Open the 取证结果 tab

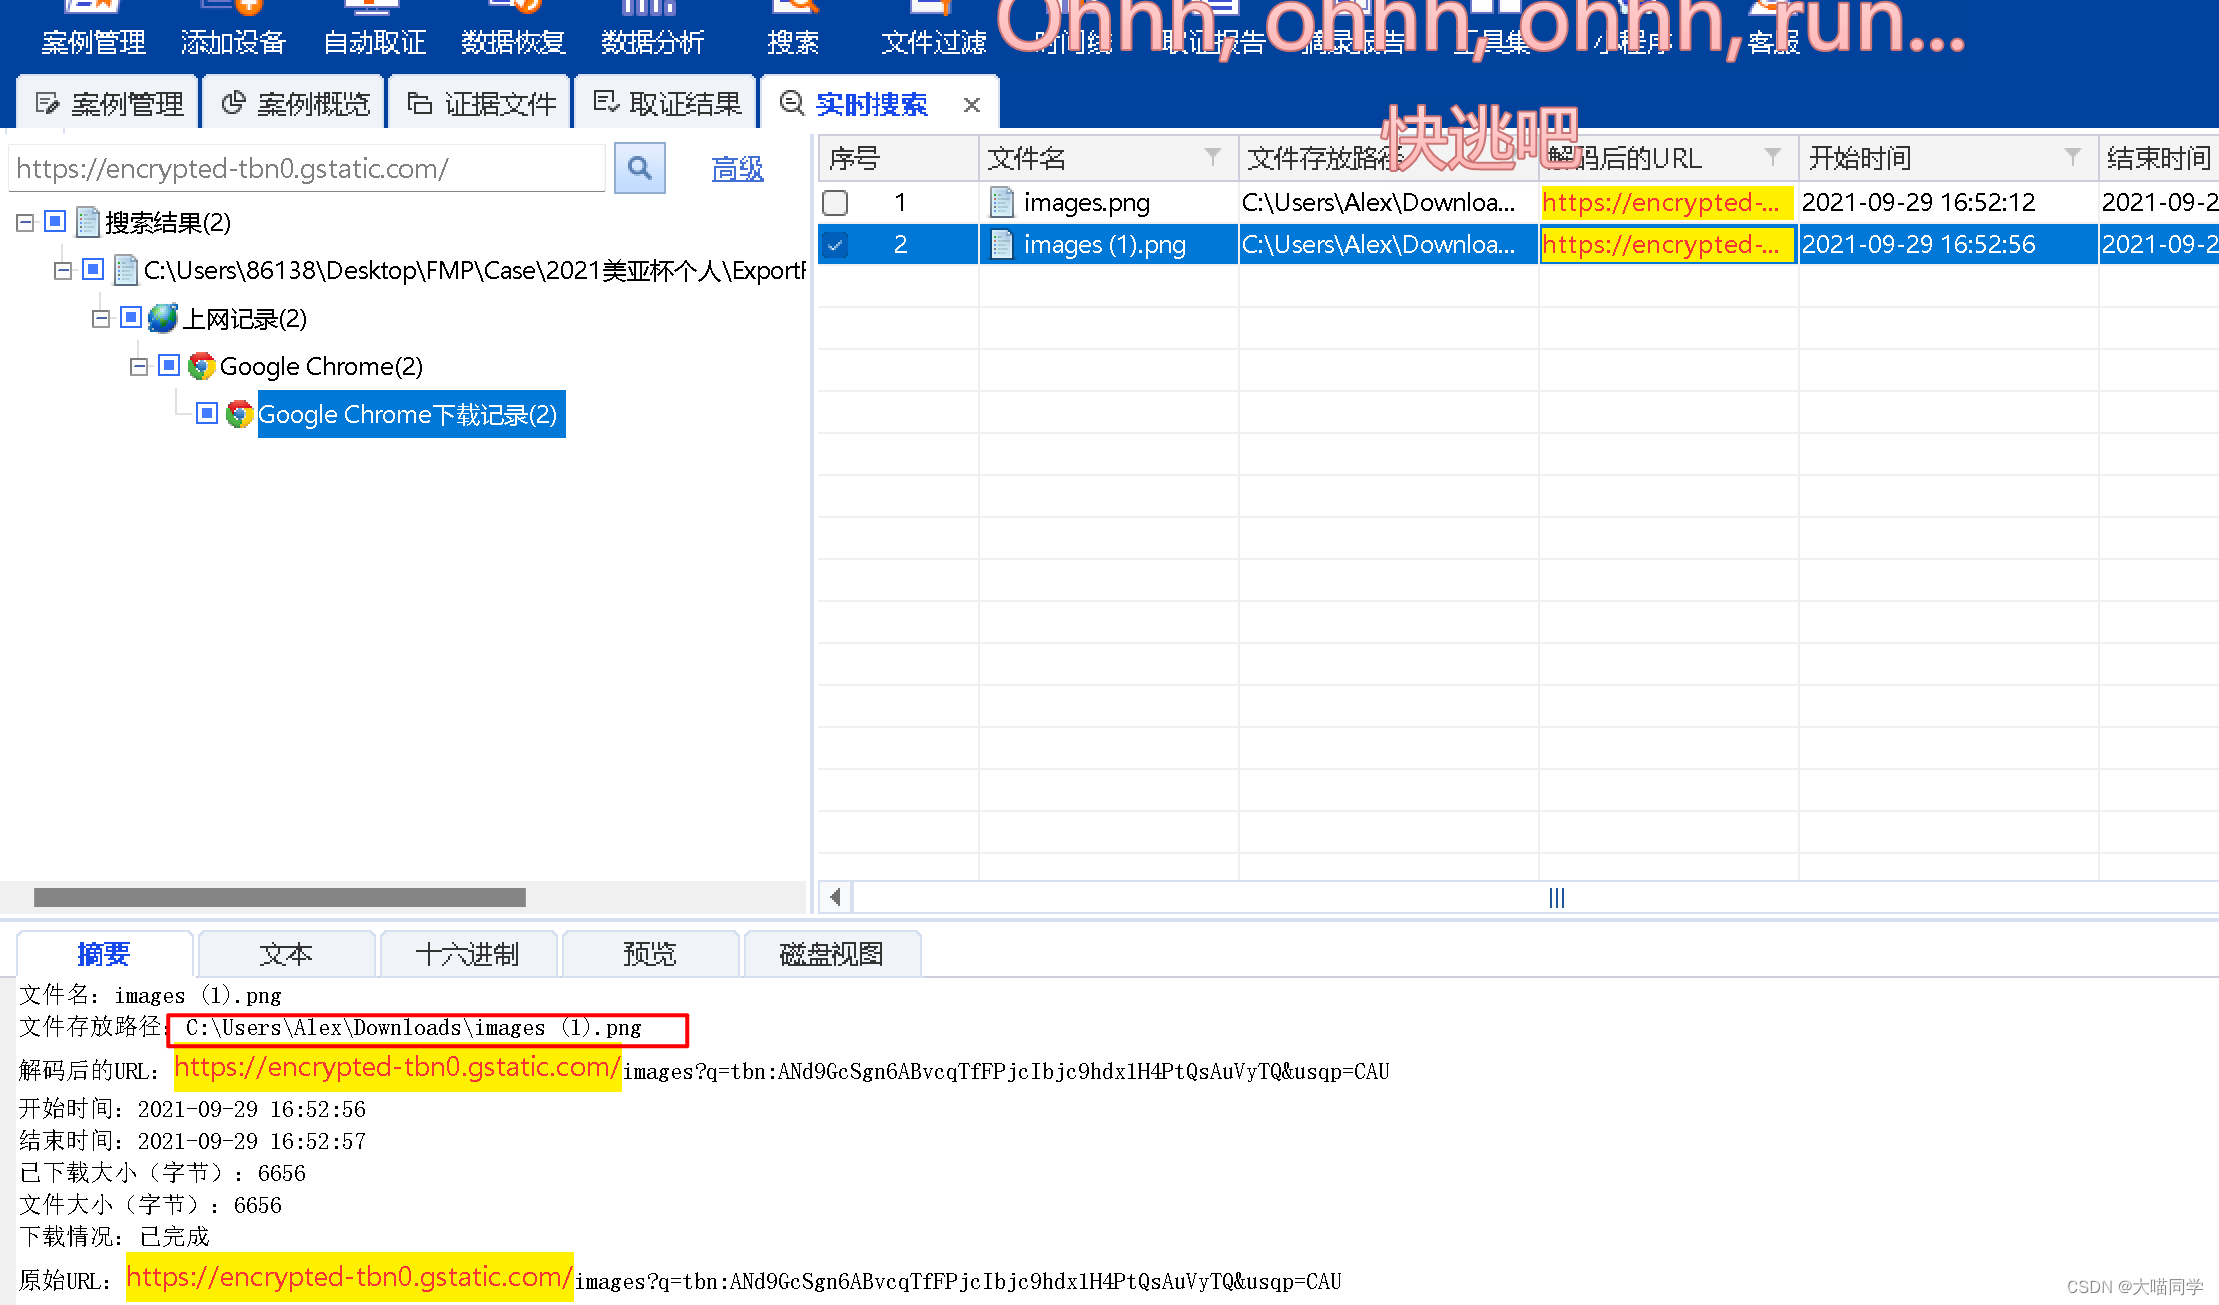667,103
